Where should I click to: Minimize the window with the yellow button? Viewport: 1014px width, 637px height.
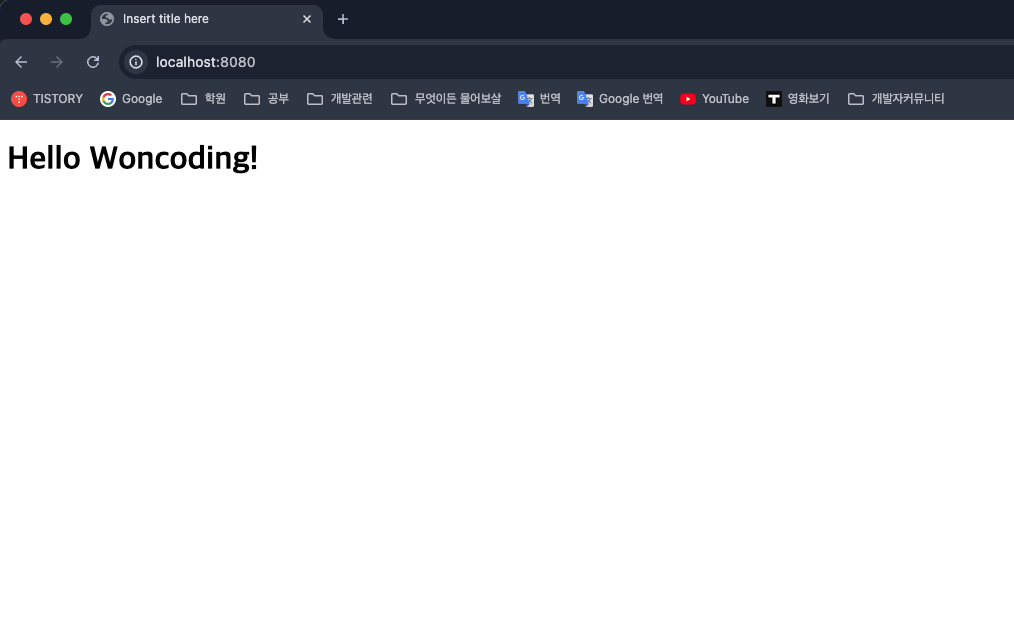pyautogui.click(x=46, y=19)
